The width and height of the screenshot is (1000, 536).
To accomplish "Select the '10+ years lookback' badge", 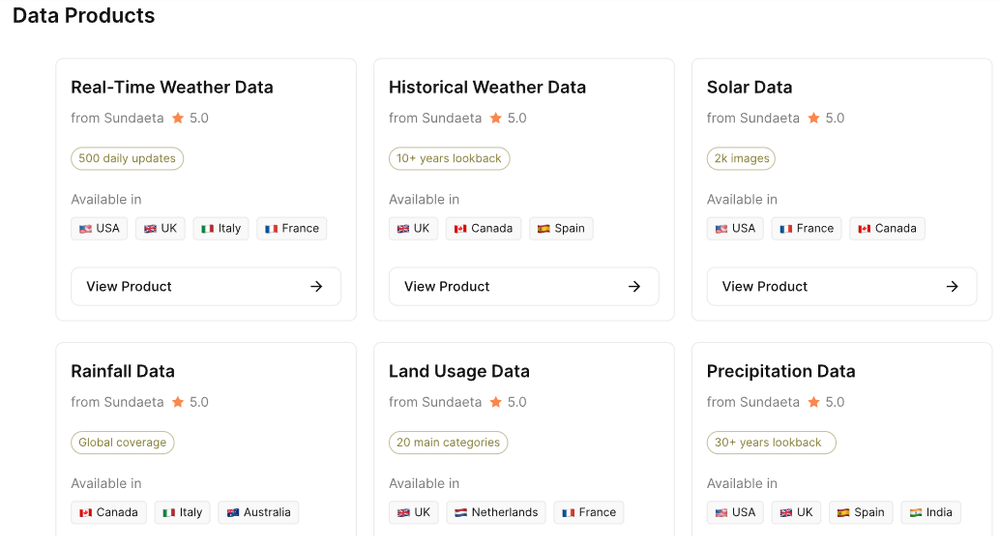I will [449, 158].
